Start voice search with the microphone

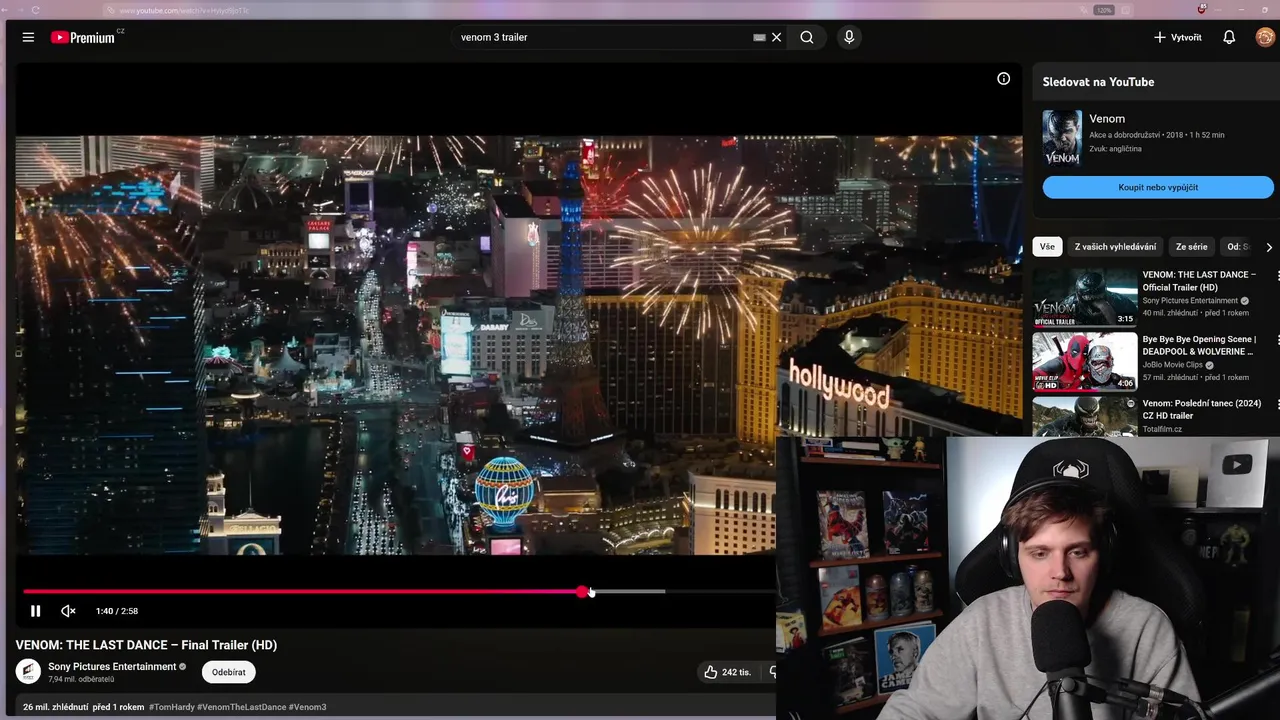click(x=849, y=37)
